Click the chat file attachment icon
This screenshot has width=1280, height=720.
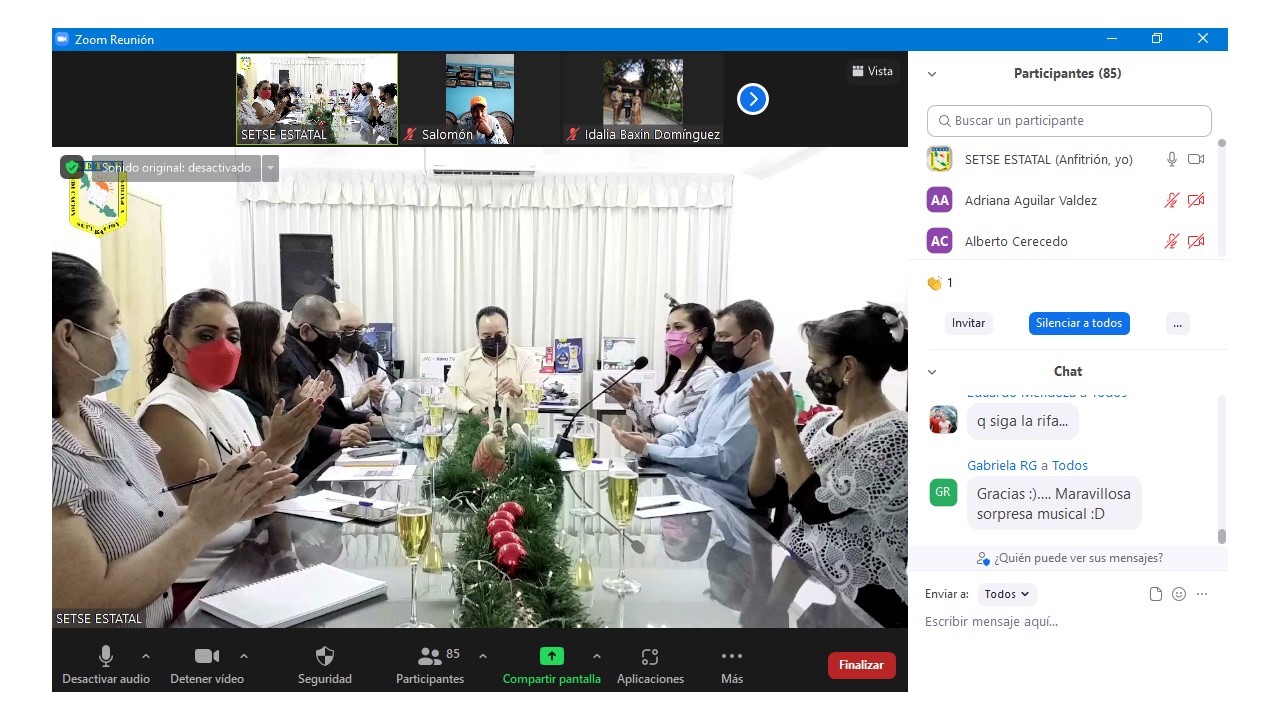(1156, 594)
